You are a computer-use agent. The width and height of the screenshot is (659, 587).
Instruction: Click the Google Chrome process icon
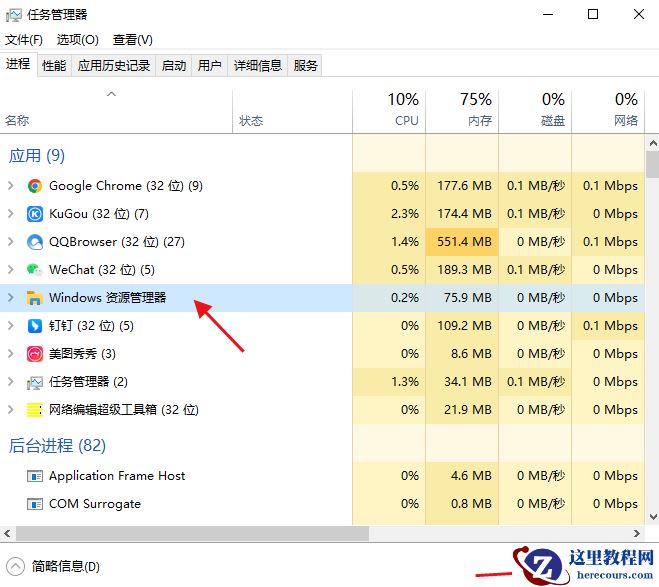point(35,186)
